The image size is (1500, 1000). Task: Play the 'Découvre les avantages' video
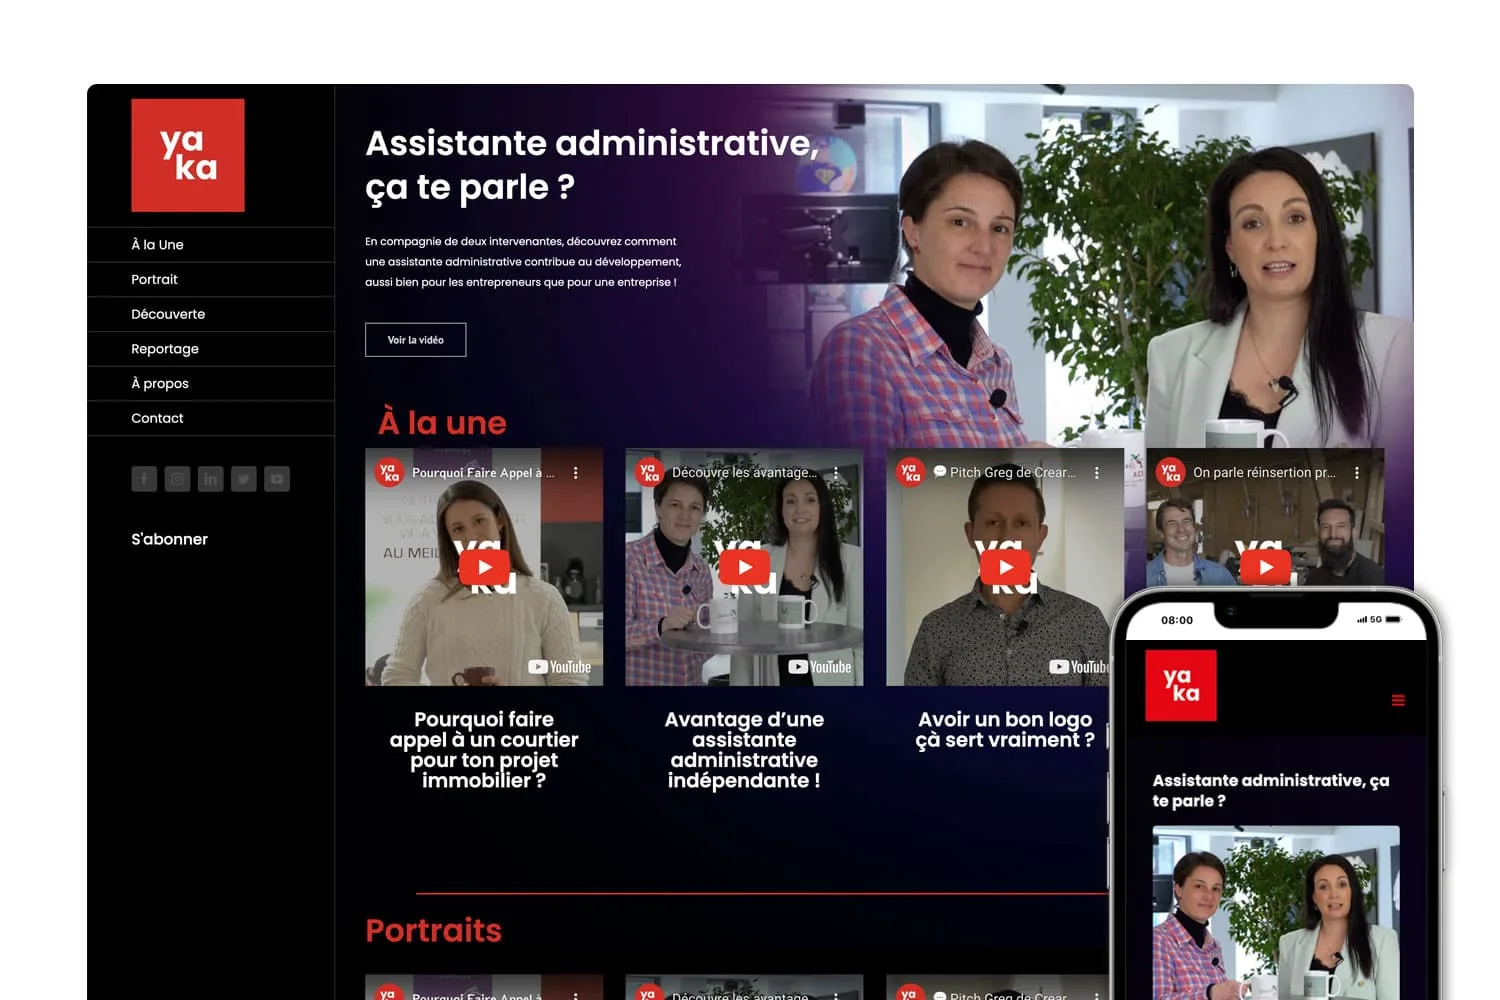745,567
